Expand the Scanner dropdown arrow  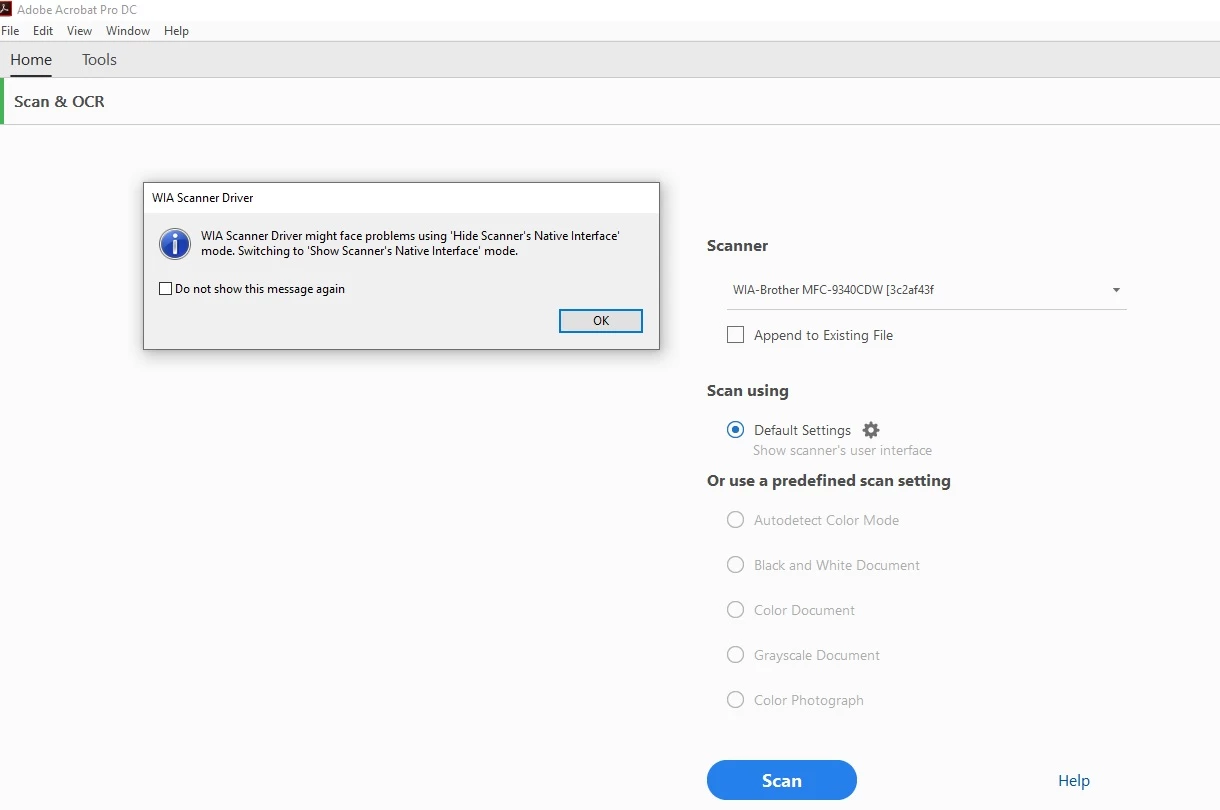tap(1116, 291)
